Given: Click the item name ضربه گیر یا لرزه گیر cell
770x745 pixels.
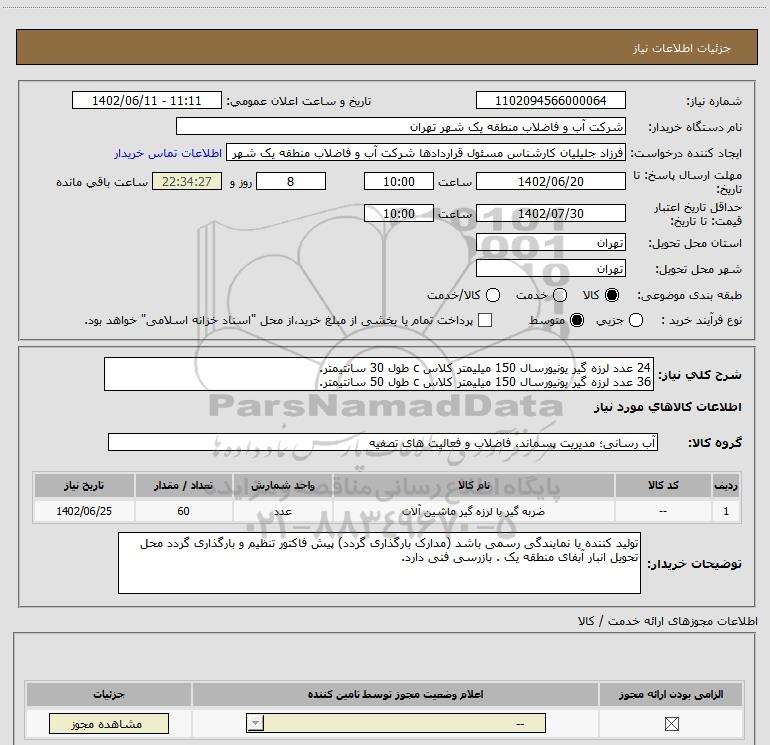Looking at the screenshot, I should point(473,511).
